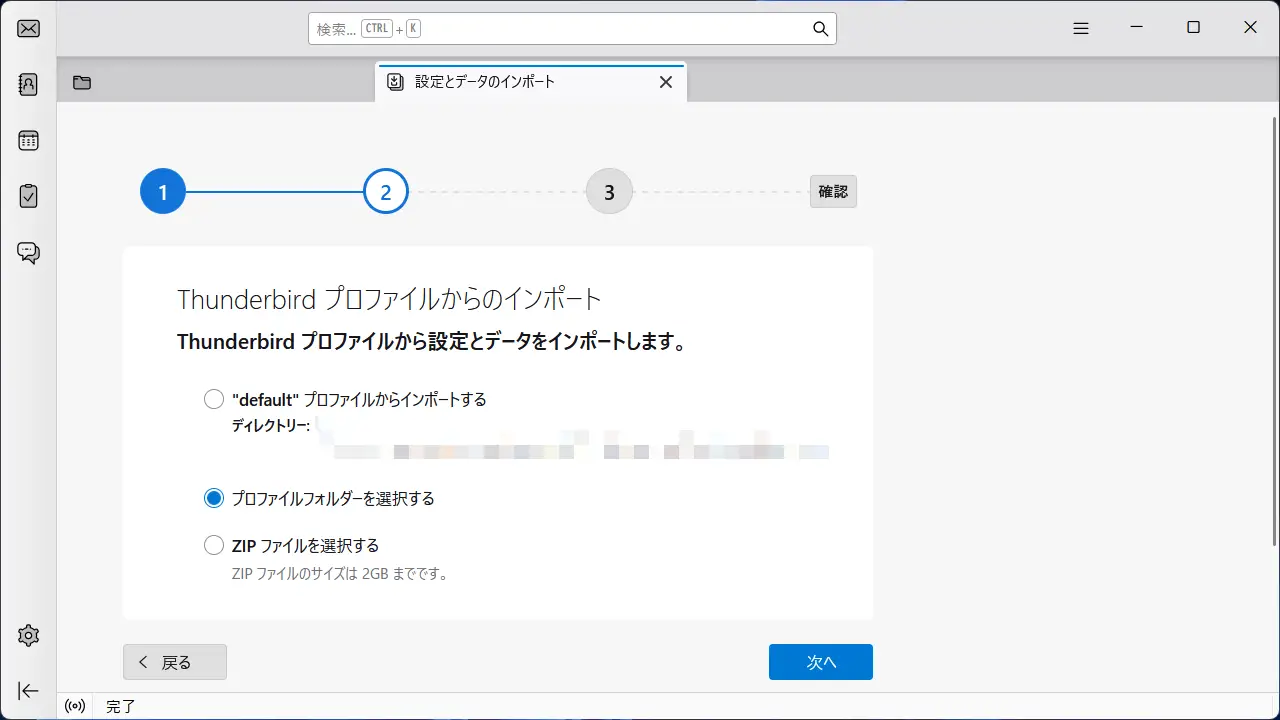This screenshot has width=1280, height=720.
Task: Open the Address Book icon
Action: pos(29,84)
